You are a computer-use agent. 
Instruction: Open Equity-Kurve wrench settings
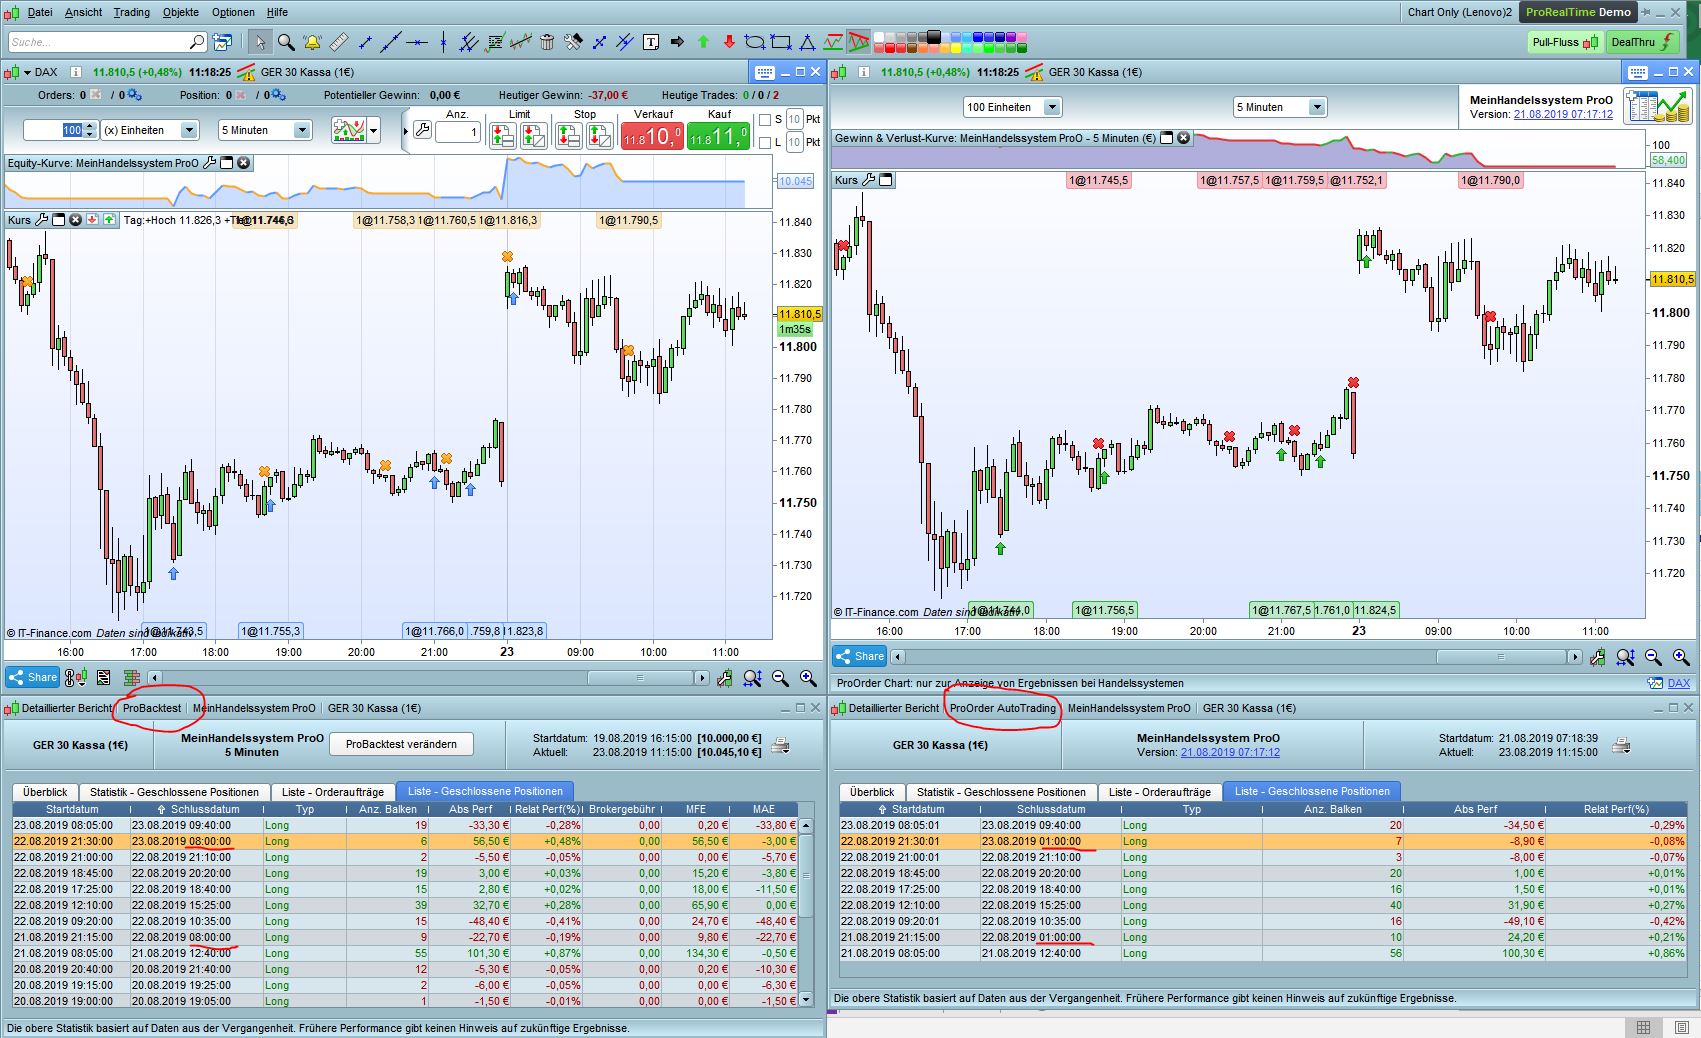tap(210, 163)
